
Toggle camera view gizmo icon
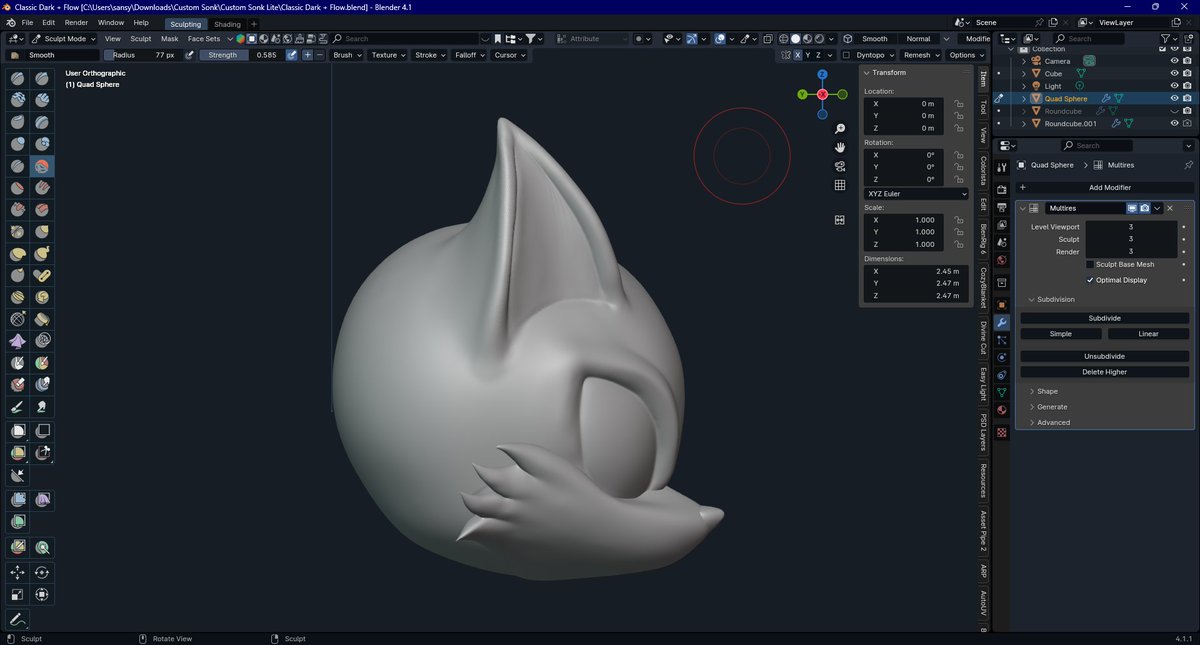tap(841, 166)
